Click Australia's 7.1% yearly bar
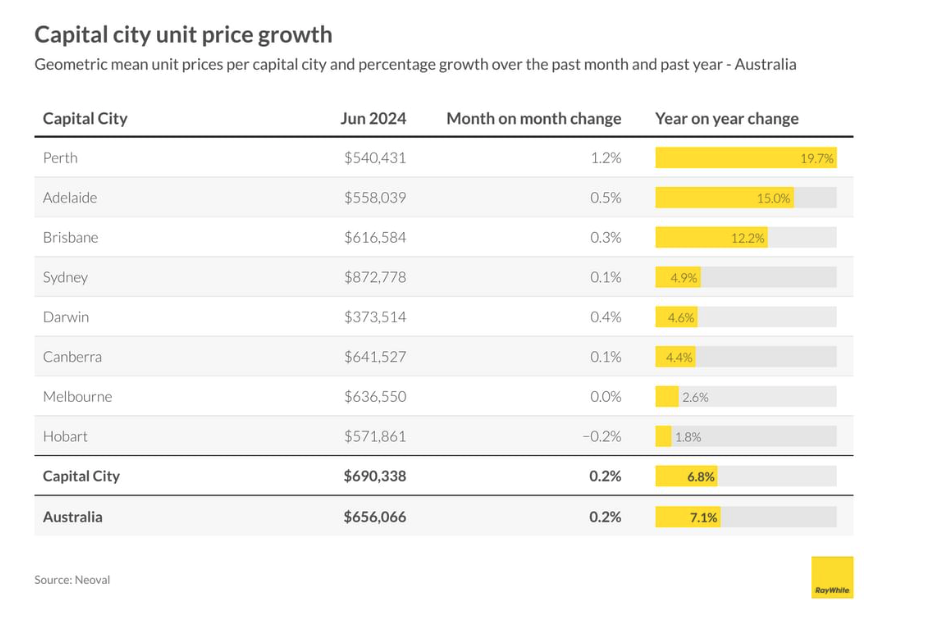The height and width of the screenshot is (625, 935). 687,517
